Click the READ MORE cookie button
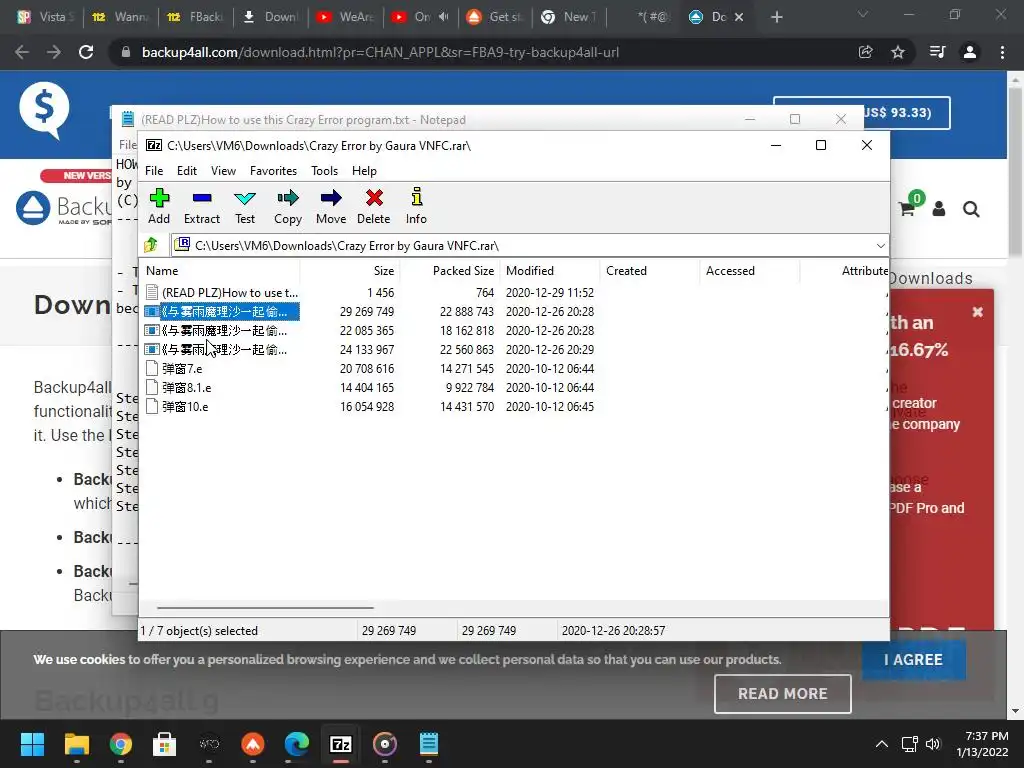 (x=782, y=694)
